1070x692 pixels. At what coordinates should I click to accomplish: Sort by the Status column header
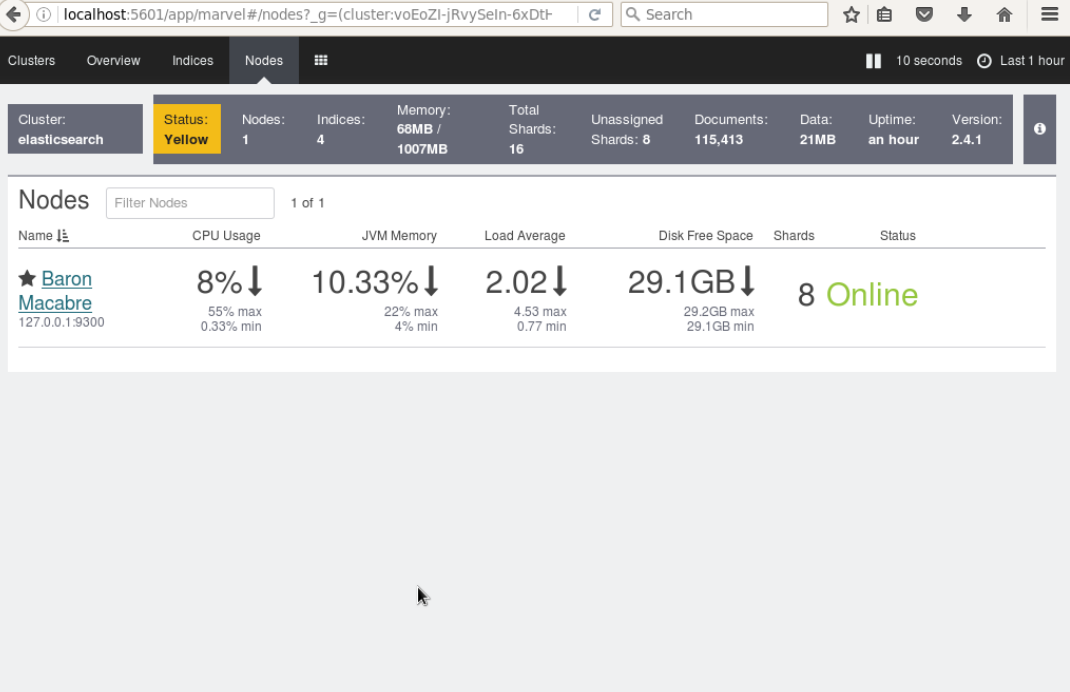(897, 235)
